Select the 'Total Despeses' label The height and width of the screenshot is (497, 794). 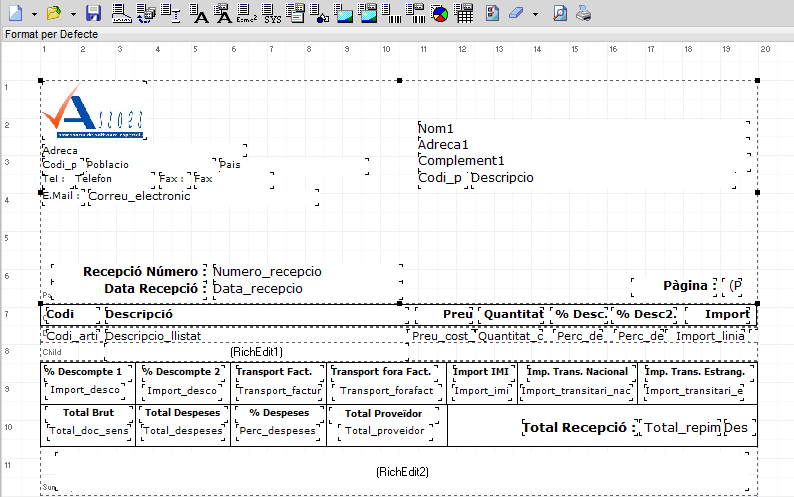tap(182, 413)
